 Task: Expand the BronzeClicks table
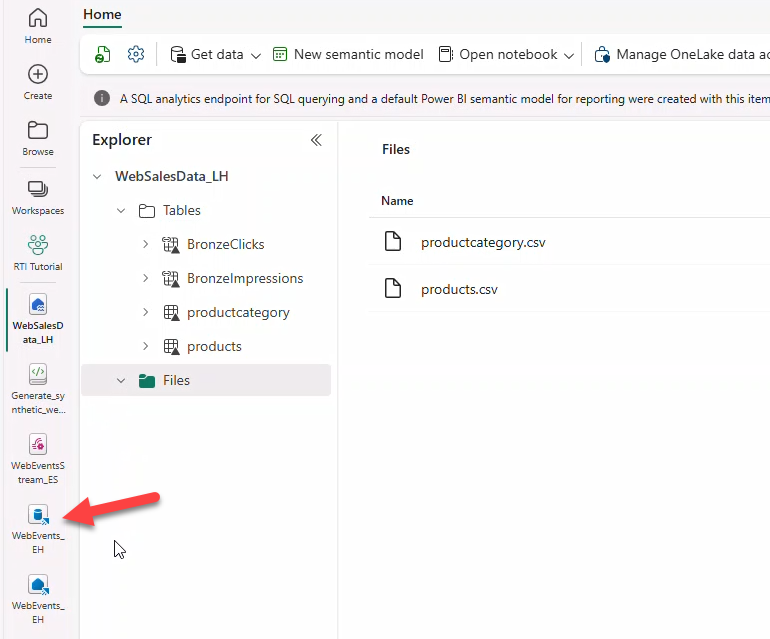coord(145,244)
